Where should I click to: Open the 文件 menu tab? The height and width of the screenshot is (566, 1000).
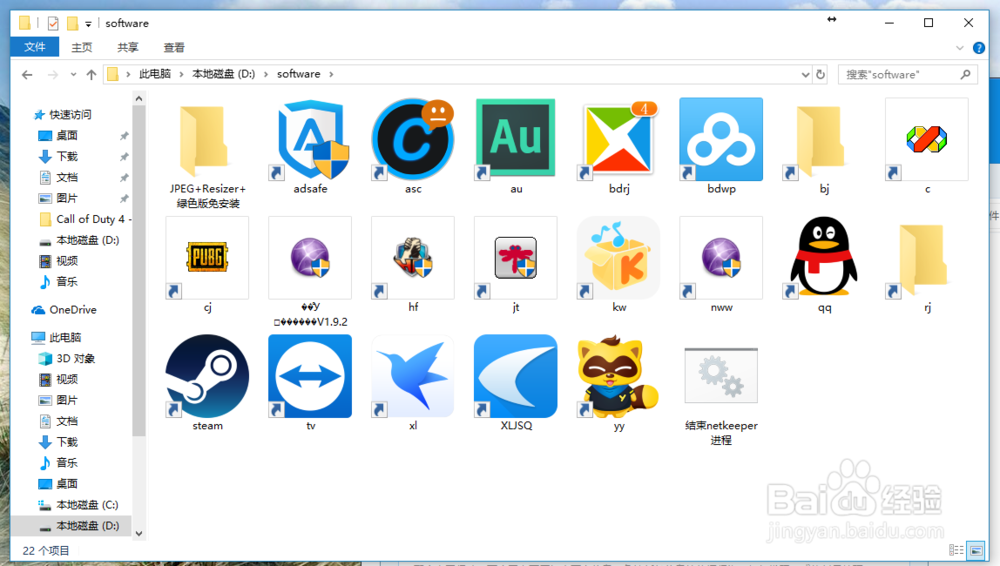click(34, 47)
